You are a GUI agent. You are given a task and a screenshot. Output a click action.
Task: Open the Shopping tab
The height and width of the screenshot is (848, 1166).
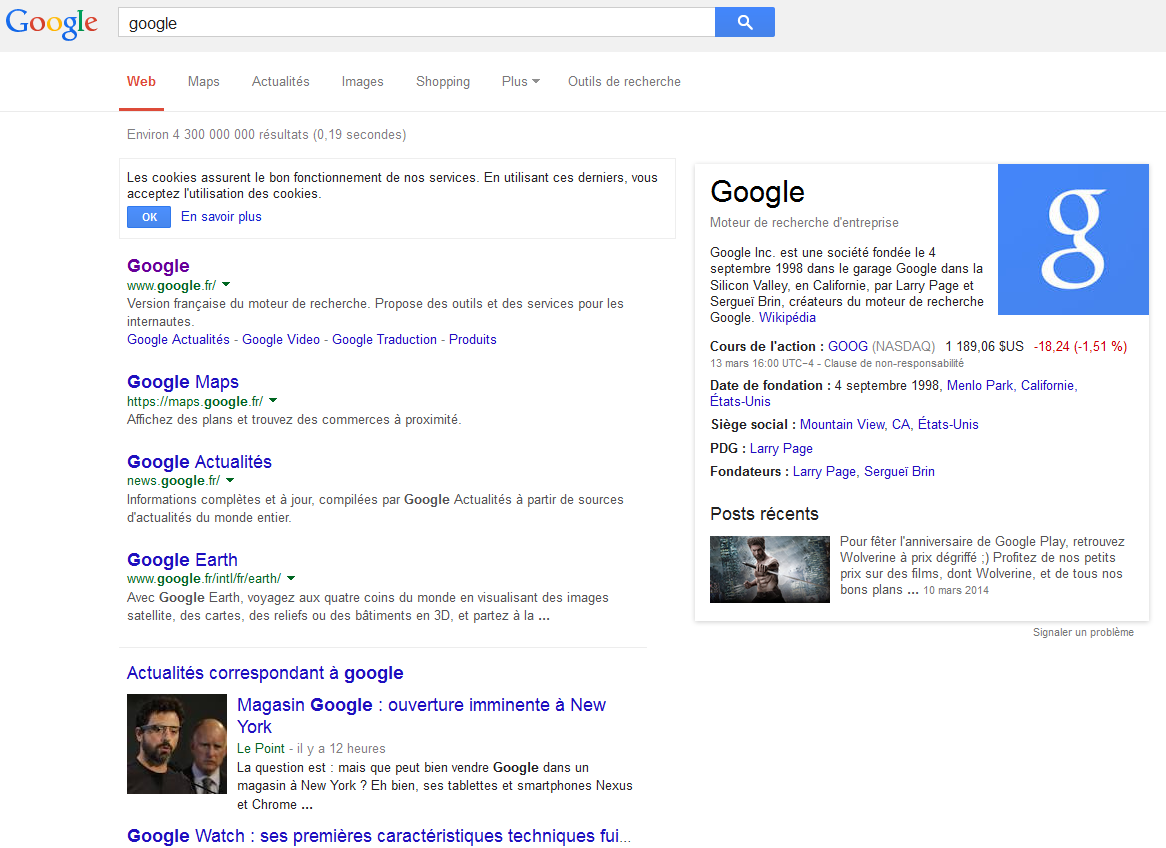tap(442, 81)
